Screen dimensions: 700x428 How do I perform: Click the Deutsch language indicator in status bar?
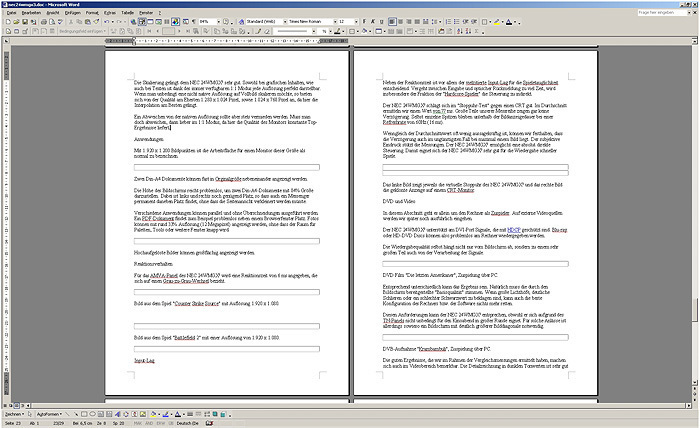tap(188, 424)
